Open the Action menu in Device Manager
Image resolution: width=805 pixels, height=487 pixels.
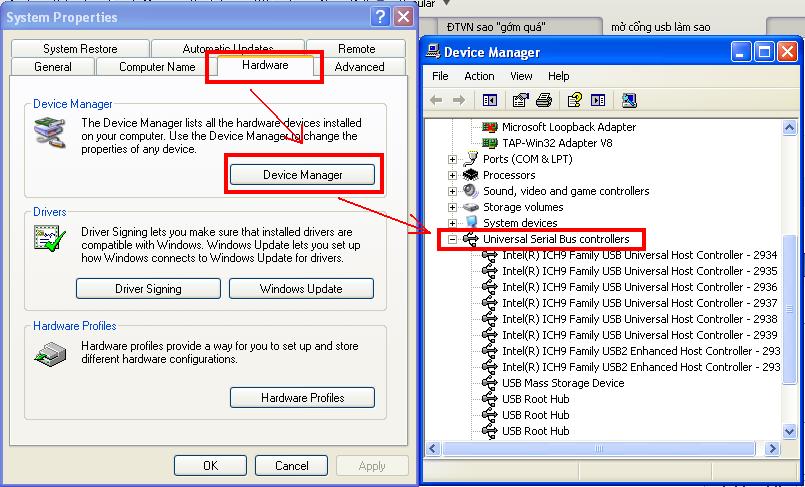[479, 76]
